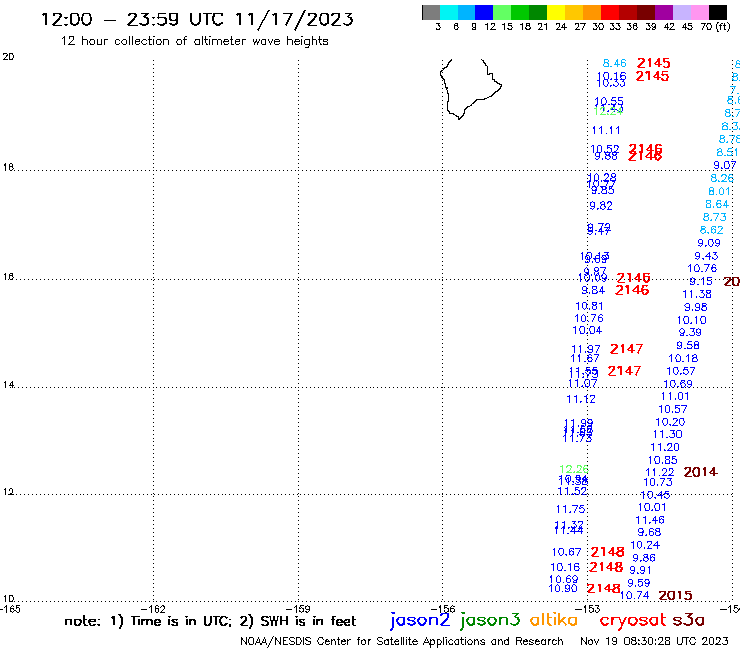Click the '10.74' wave height value
The image size is (740, 650).
click(634, 596)
